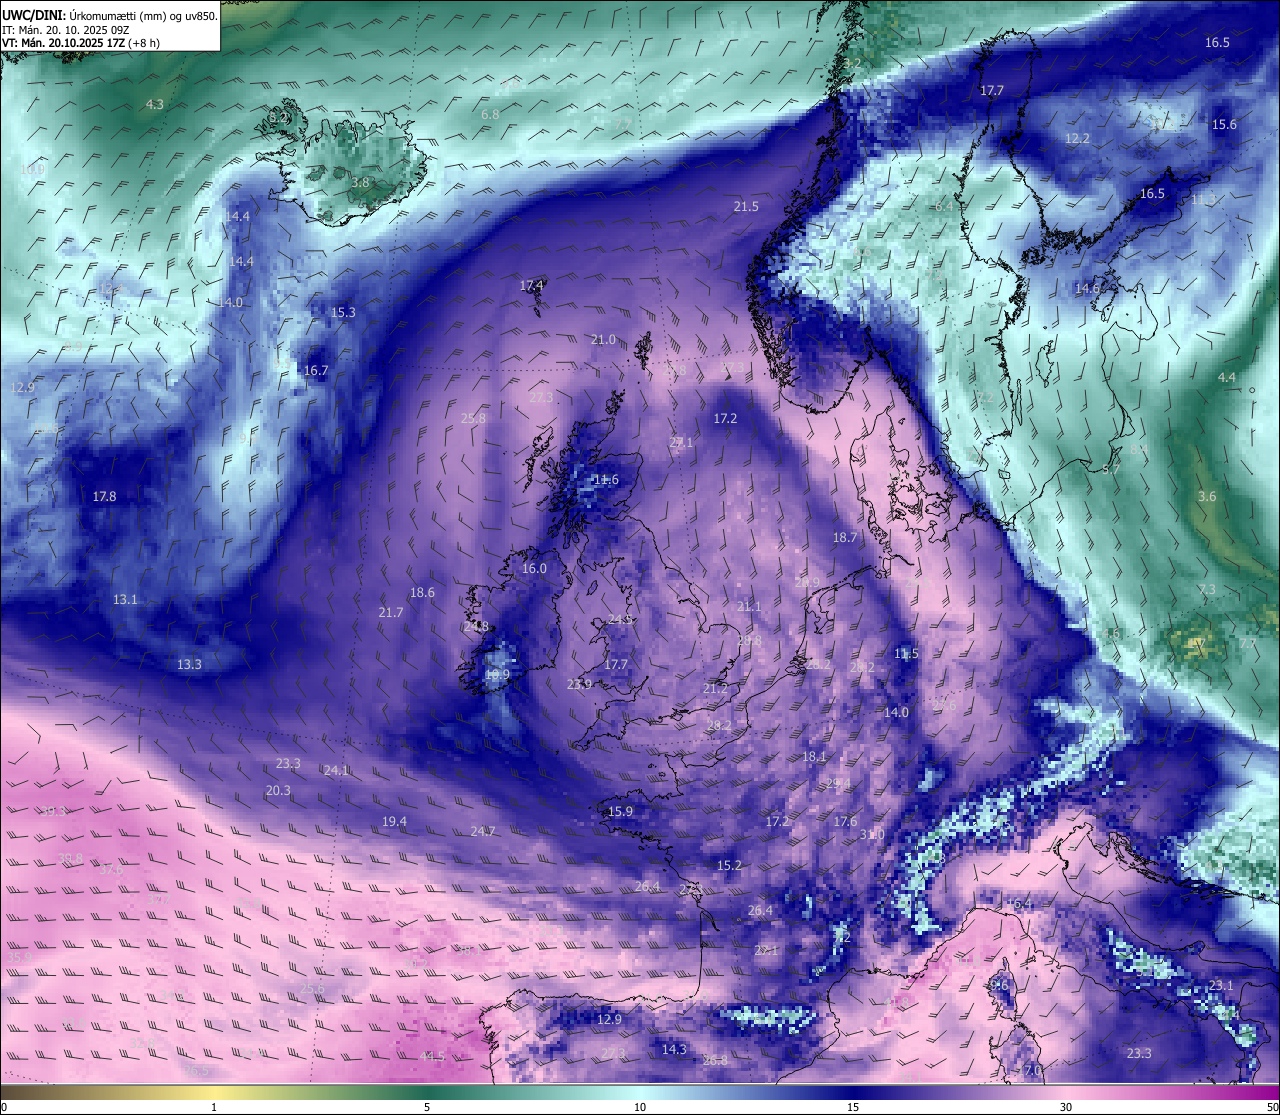Viewport: 1280px width, 1115px height.
Task: Click the 23.1 value over southern Italy
Action: [1221, 985]
